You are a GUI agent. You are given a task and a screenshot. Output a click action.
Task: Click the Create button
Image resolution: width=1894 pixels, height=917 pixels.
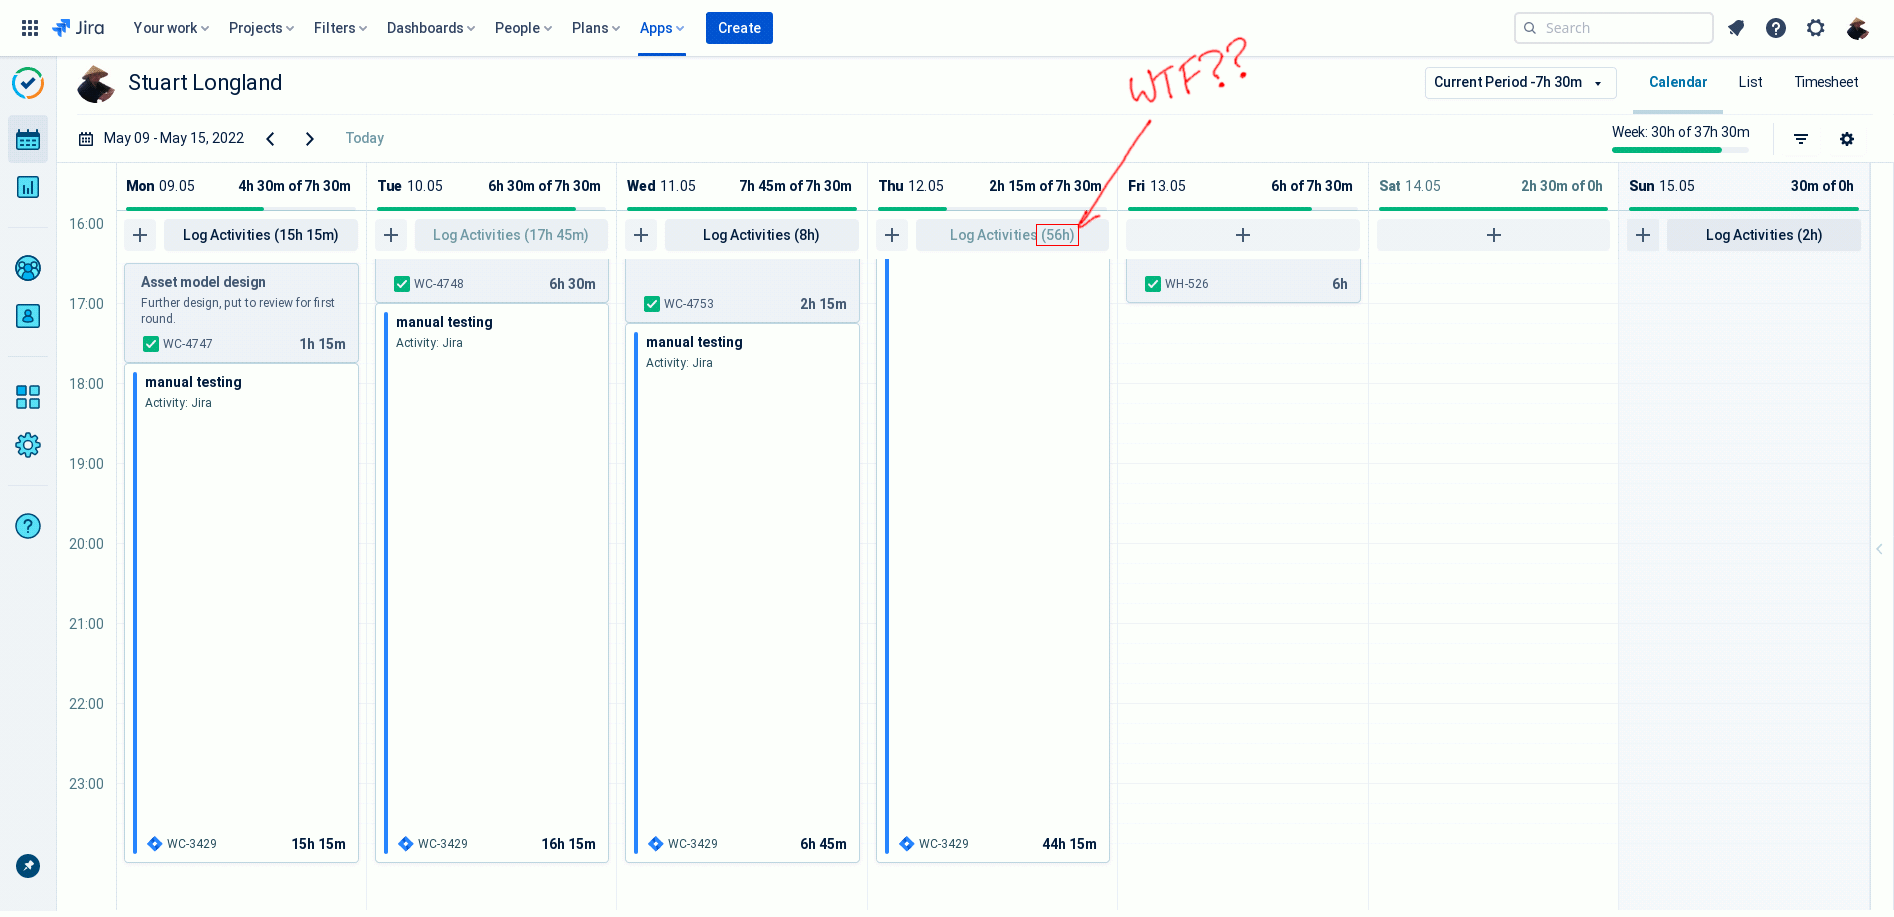click(x=739, y=28)
